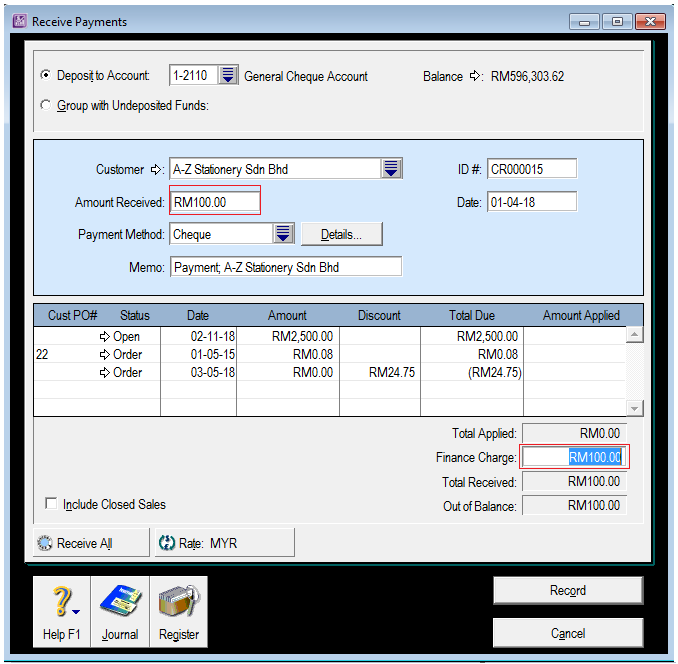Open the deposit account 1-2110 dropdown
678x664 pixels.
(228, 75)
